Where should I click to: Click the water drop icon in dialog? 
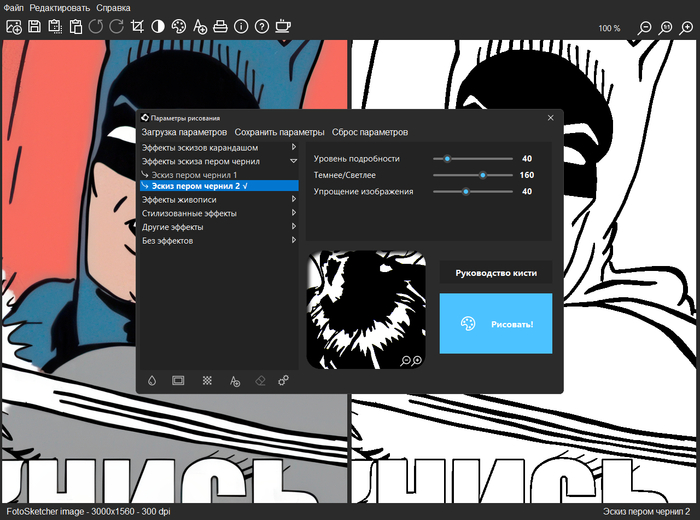[153, 381]
